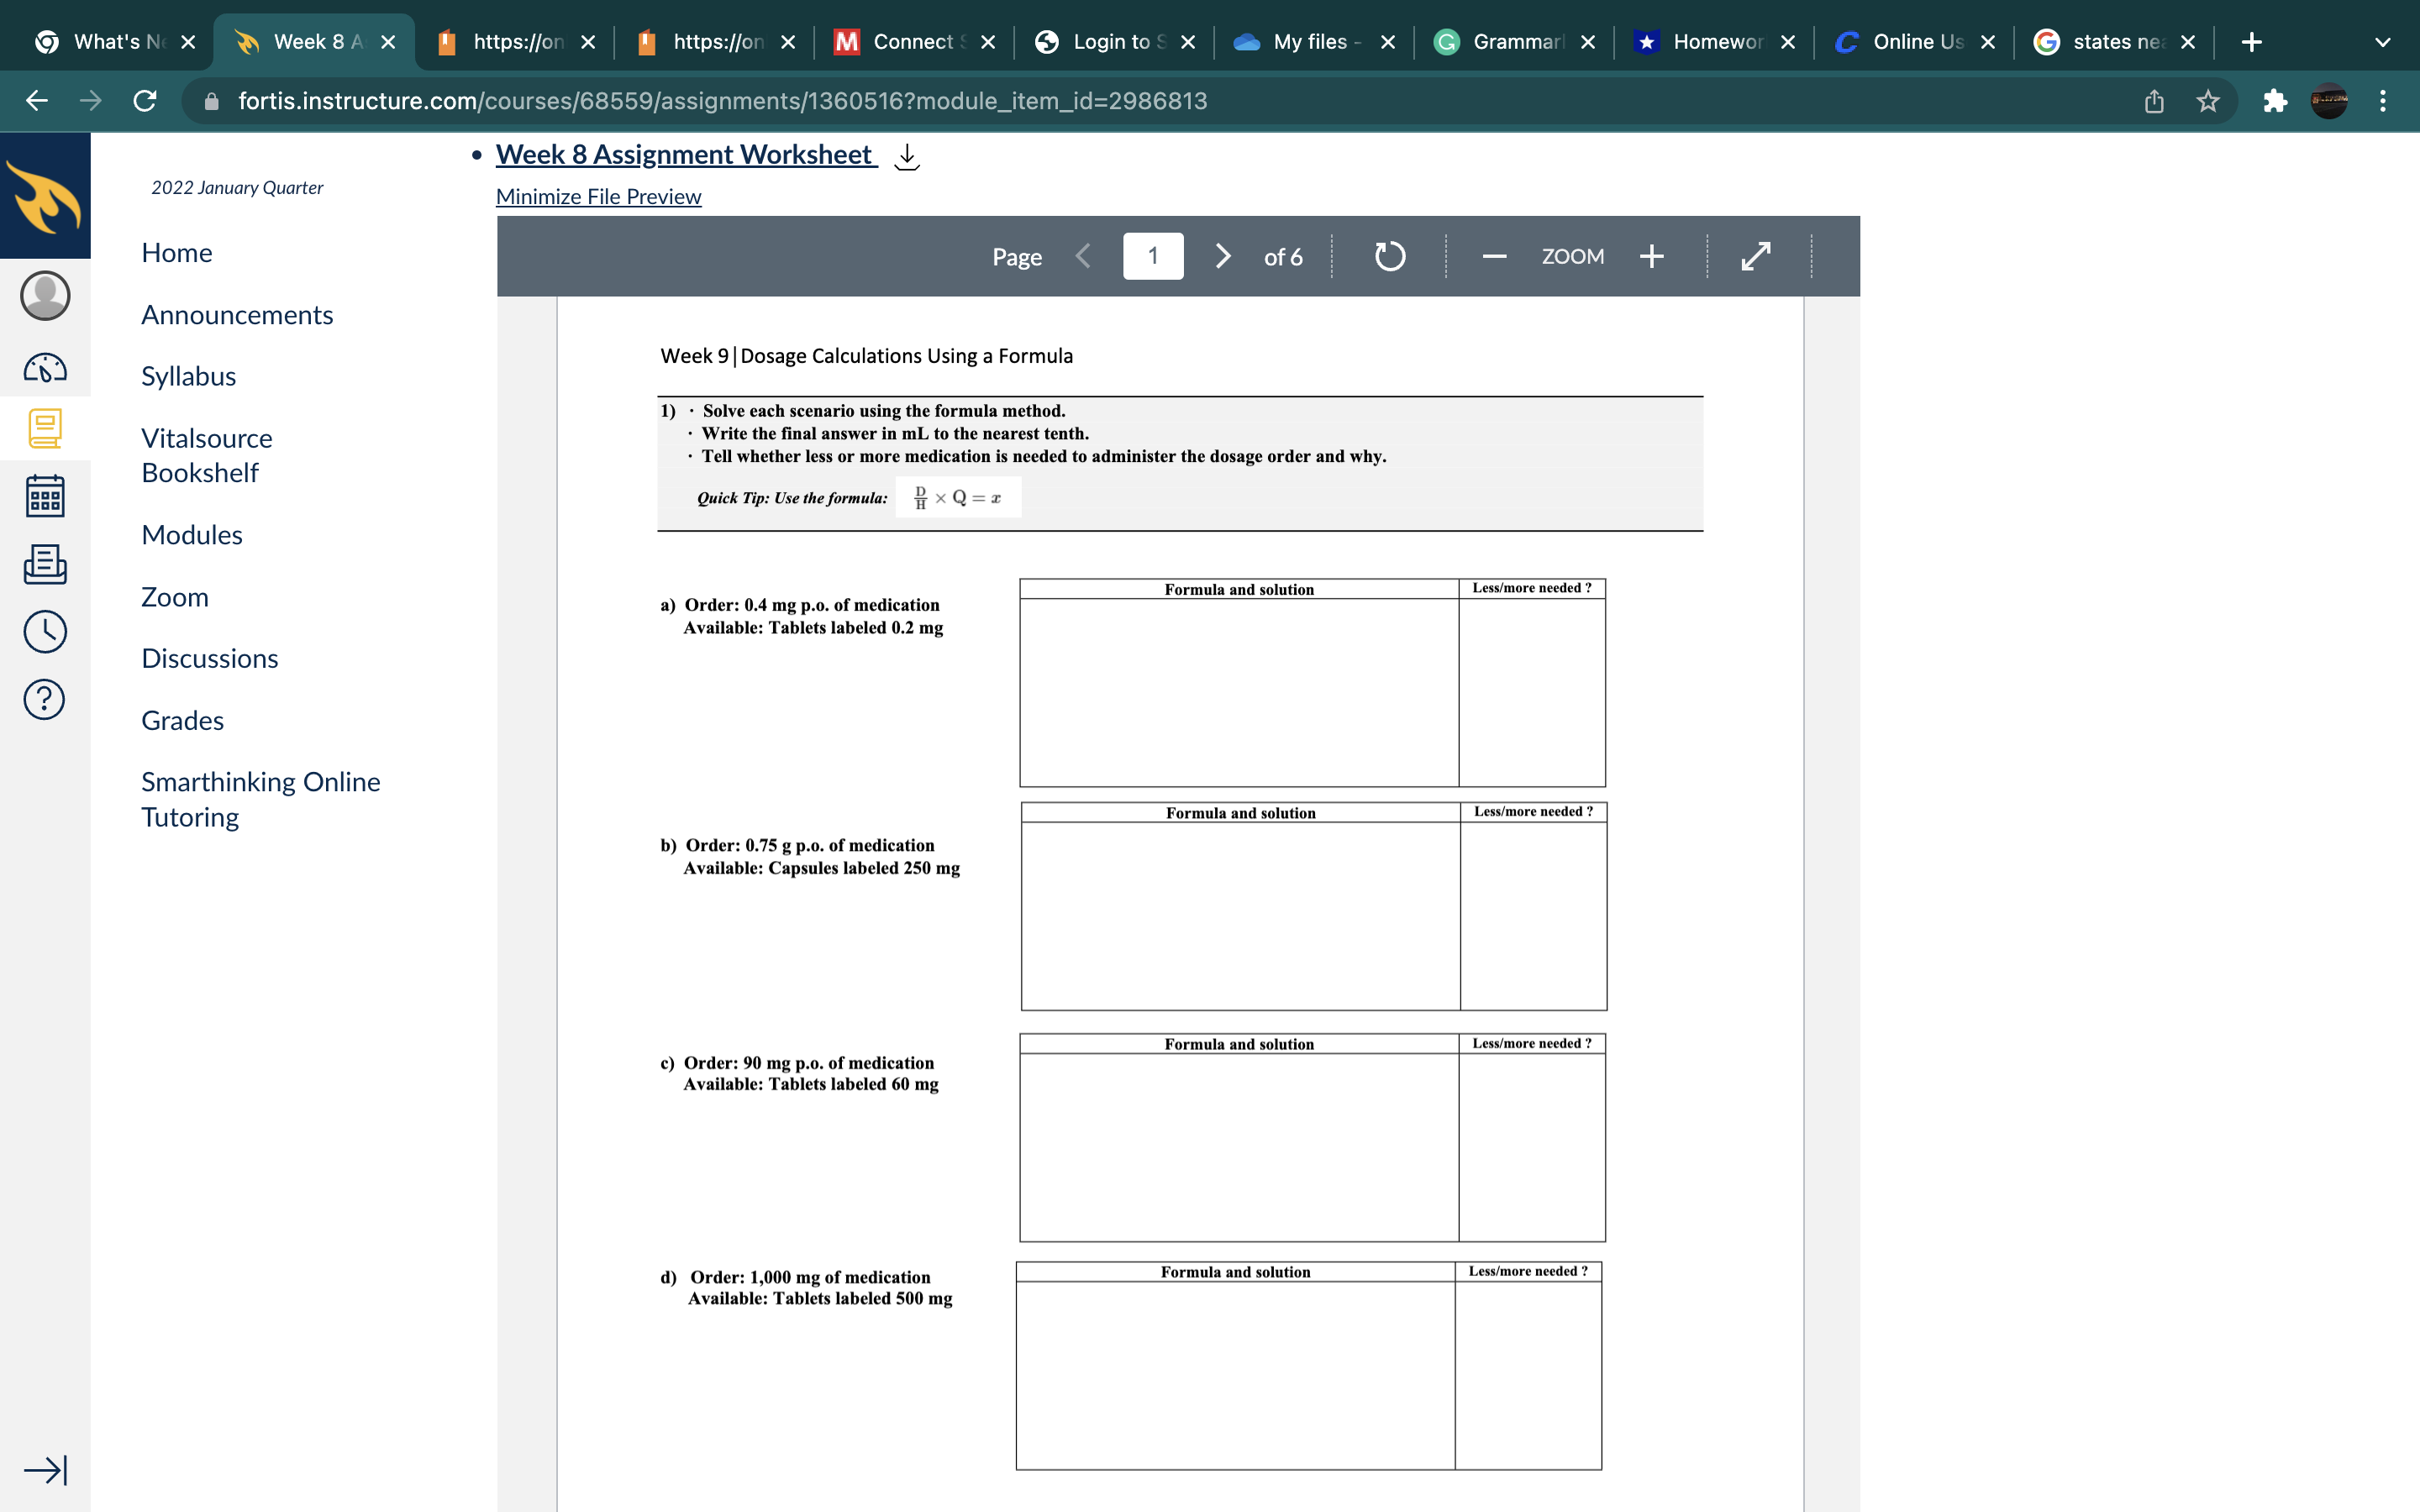Open the Inbox icon in the sidebar

coord(45,564)
